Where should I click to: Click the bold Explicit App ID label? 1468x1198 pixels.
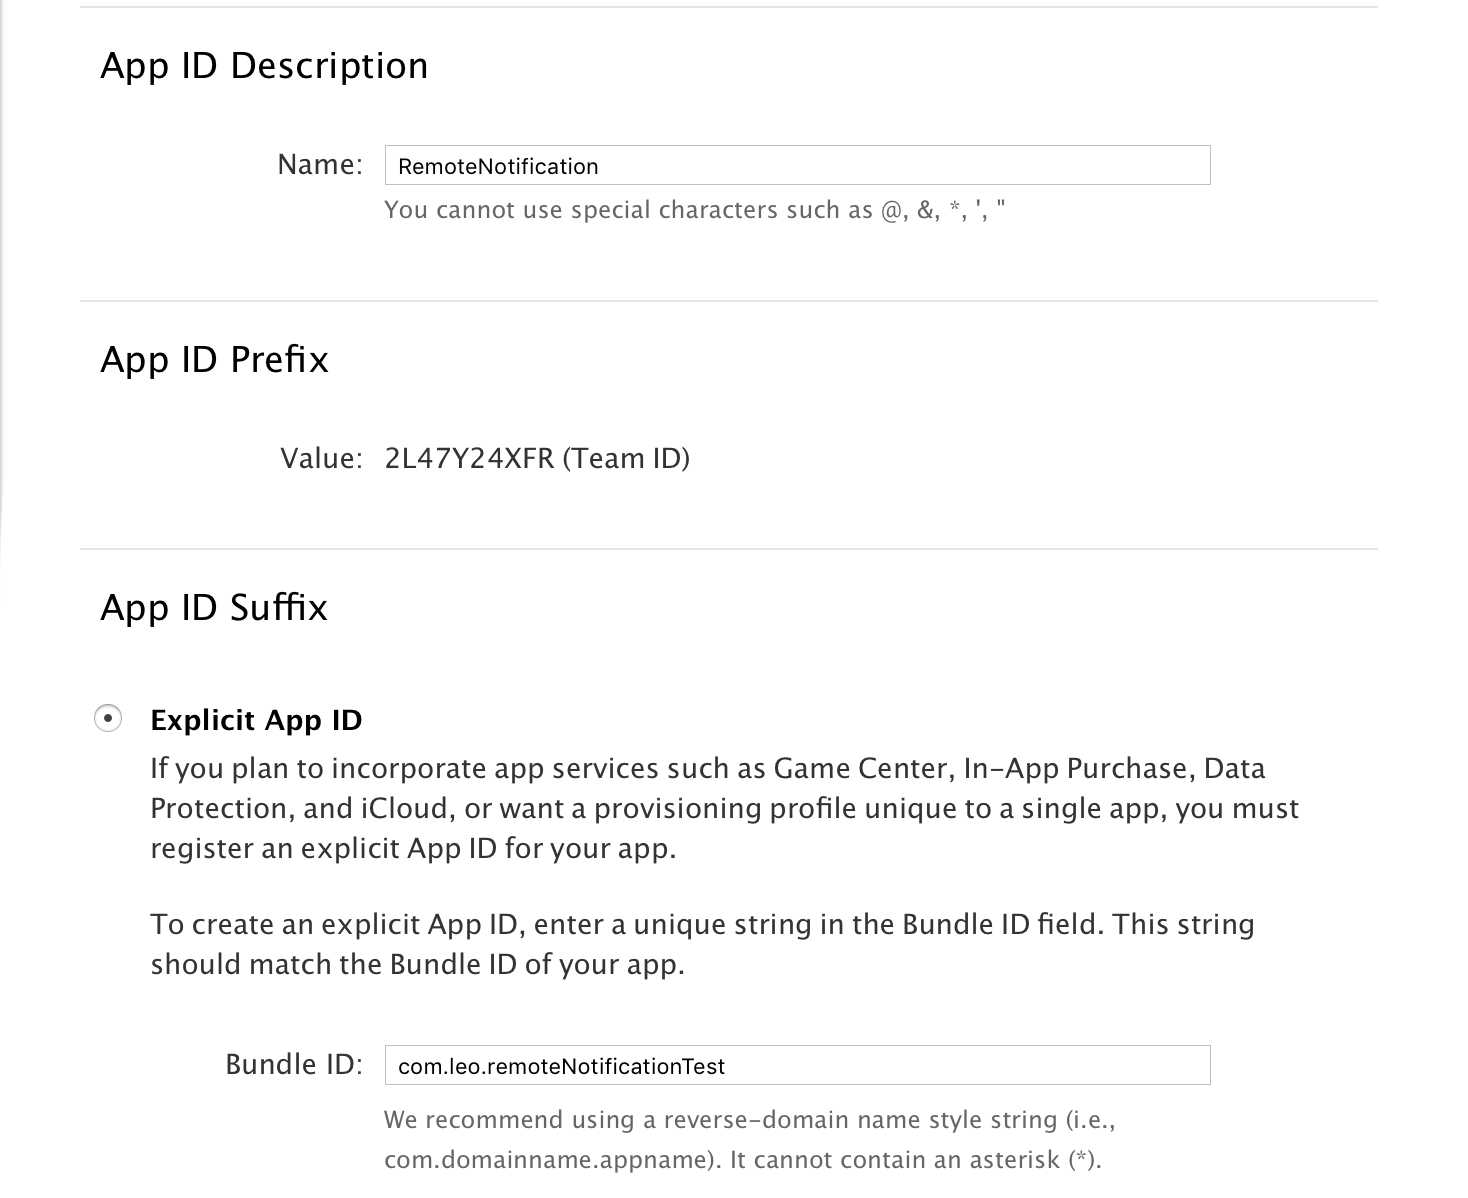coord(256,720)
